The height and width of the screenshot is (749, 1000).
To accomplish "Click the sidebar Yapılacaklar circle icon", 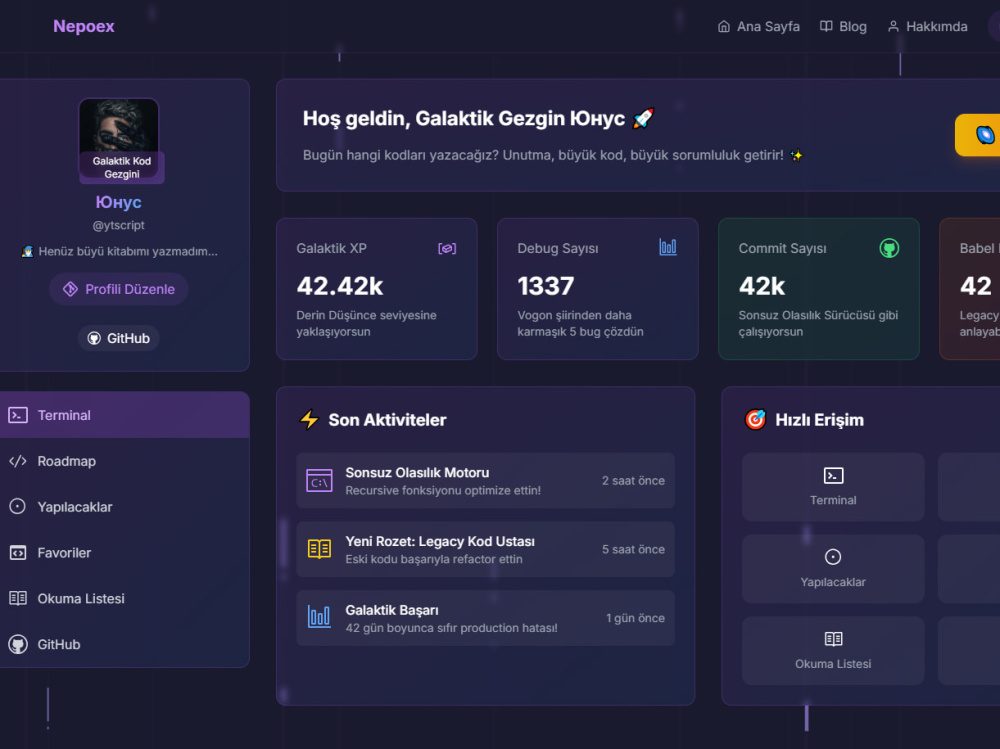I will (x=18, y=507).
